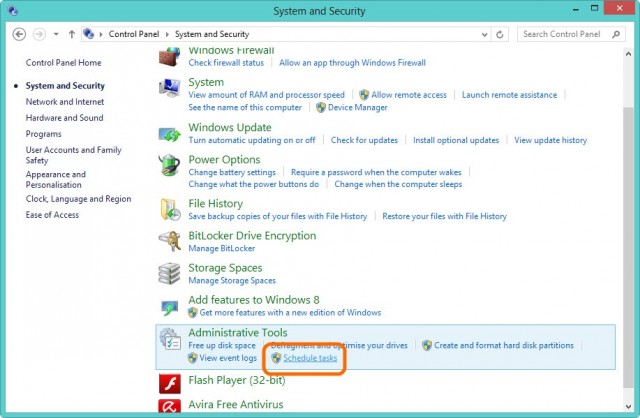Open Clock, Language and Region
Image resolution: width=640 pixels, height=418 pixels.
pyautogui.click(x=78, y=199)
